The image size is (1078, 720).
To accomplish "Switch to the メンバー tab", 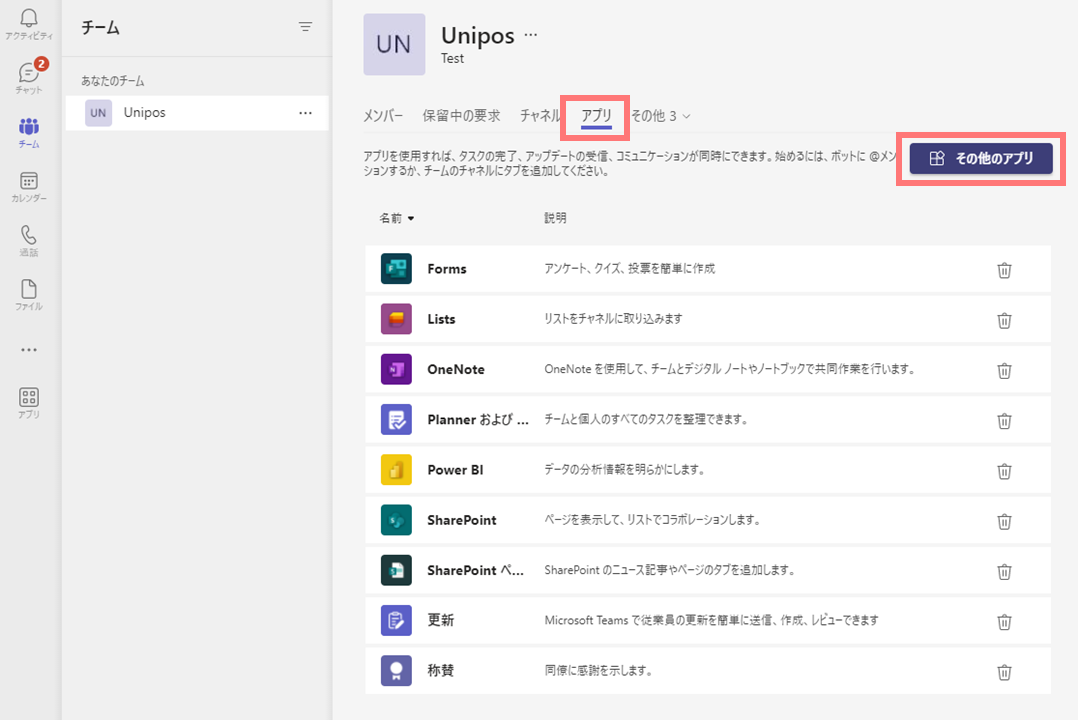I will click(x=383, y=116).
